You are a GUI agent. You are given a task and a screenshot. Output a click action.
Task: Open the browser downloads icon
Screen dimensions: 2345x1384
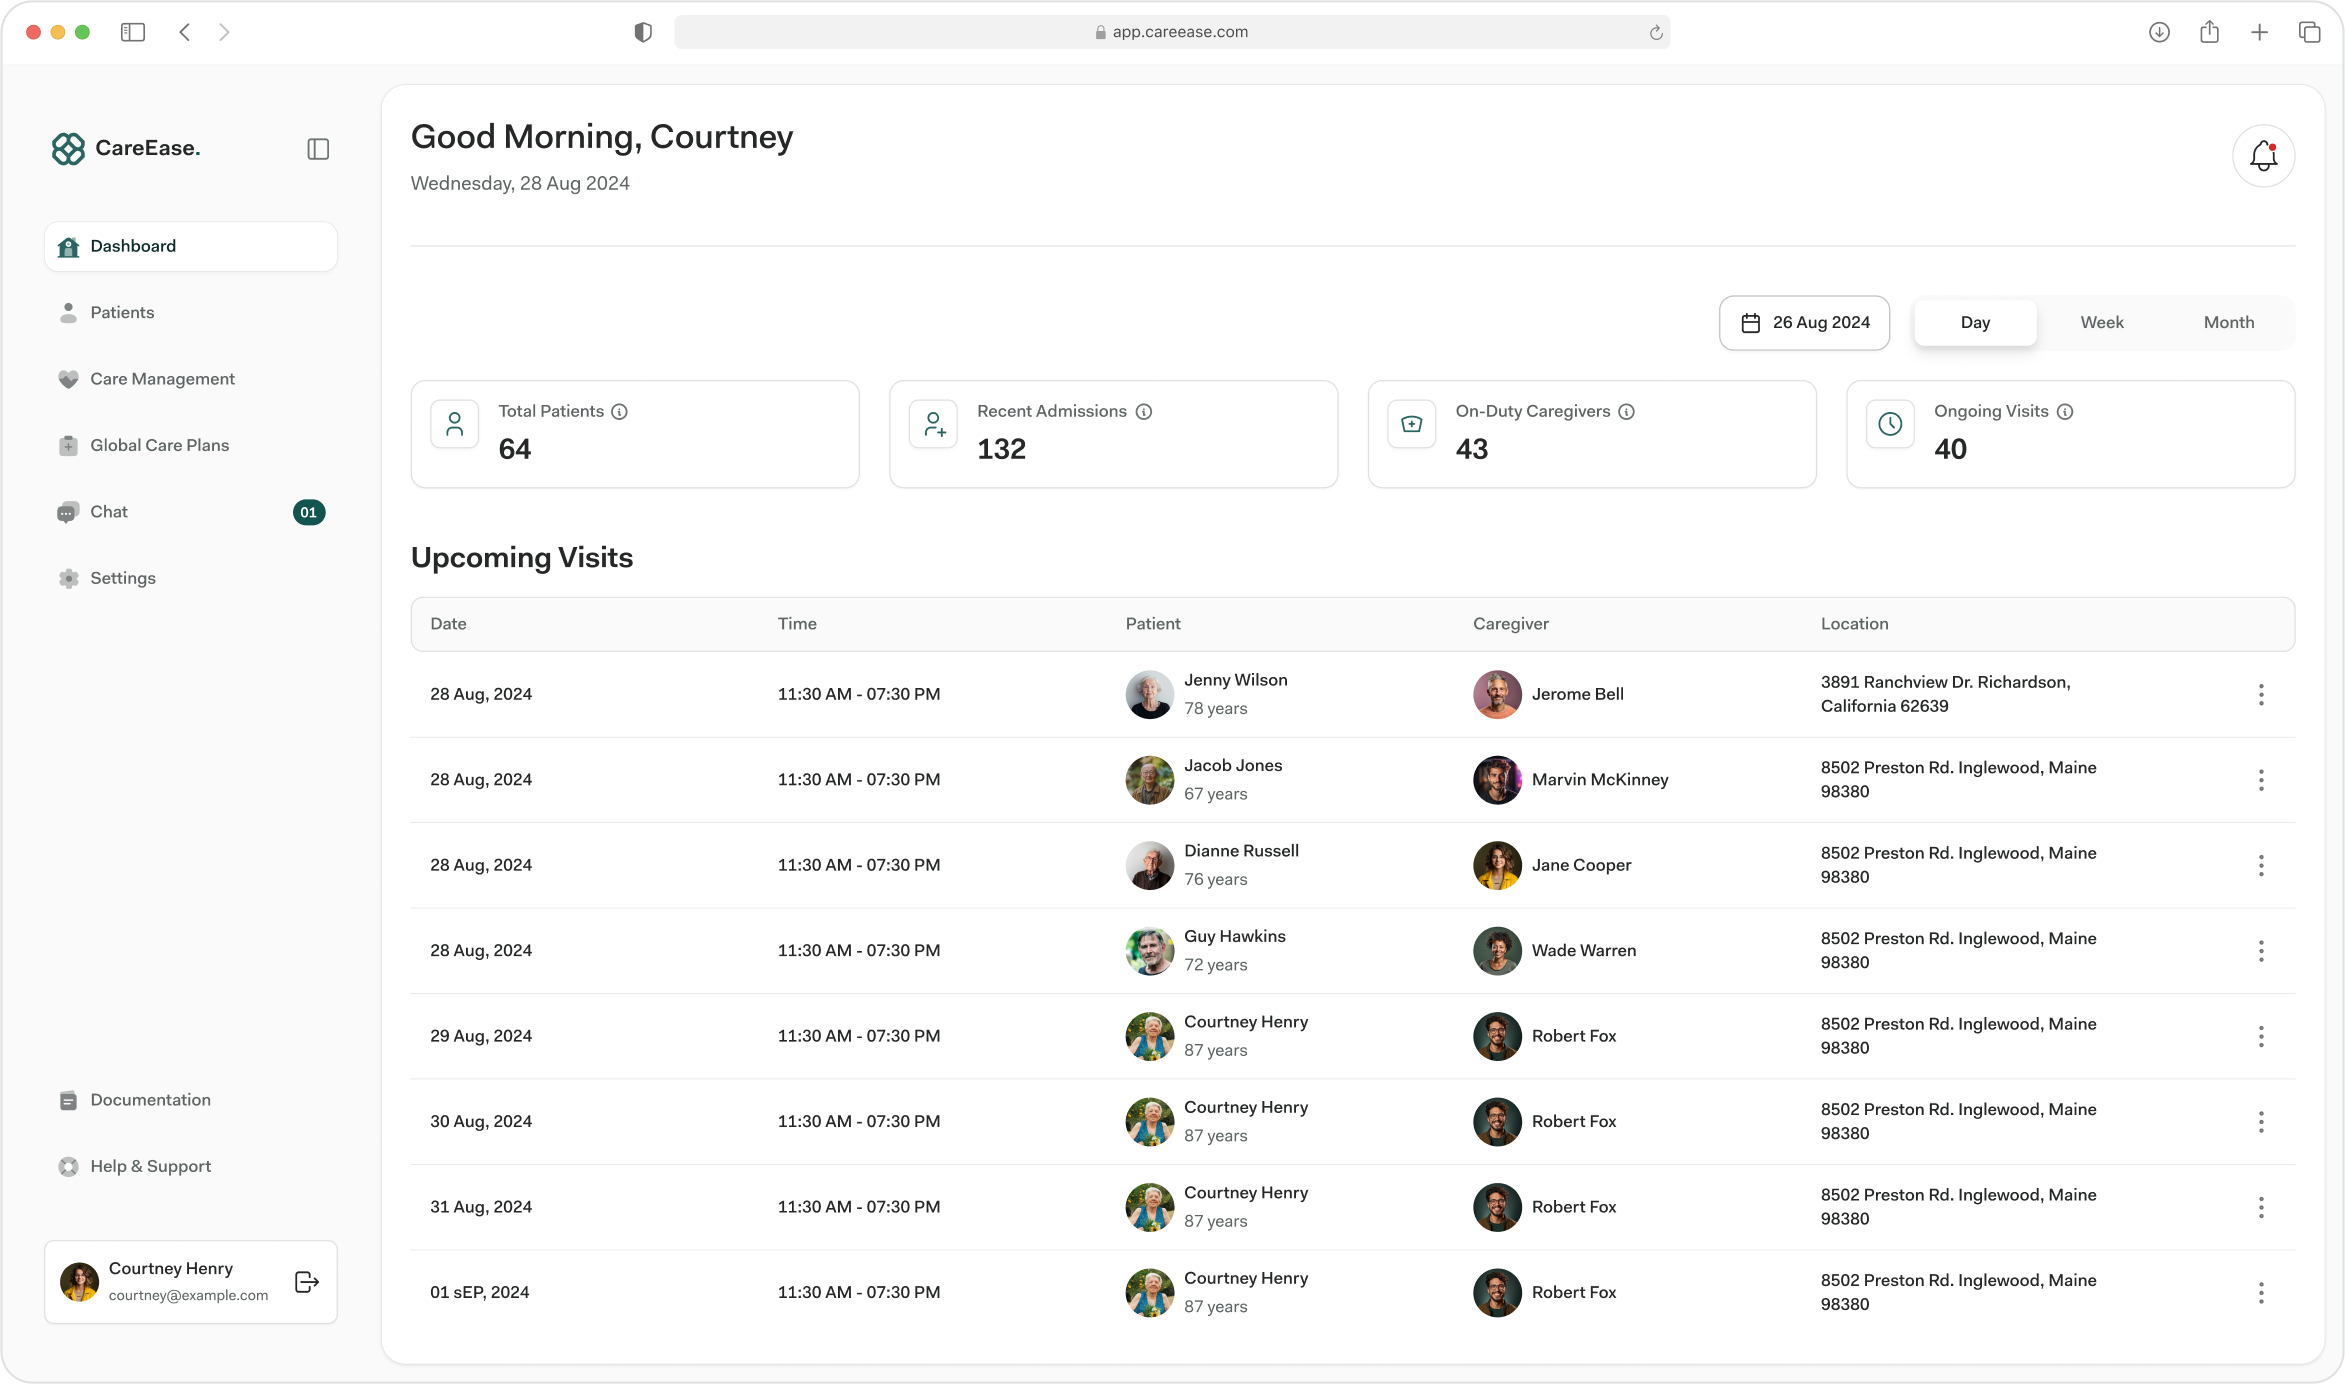[x=2159, y=32]
